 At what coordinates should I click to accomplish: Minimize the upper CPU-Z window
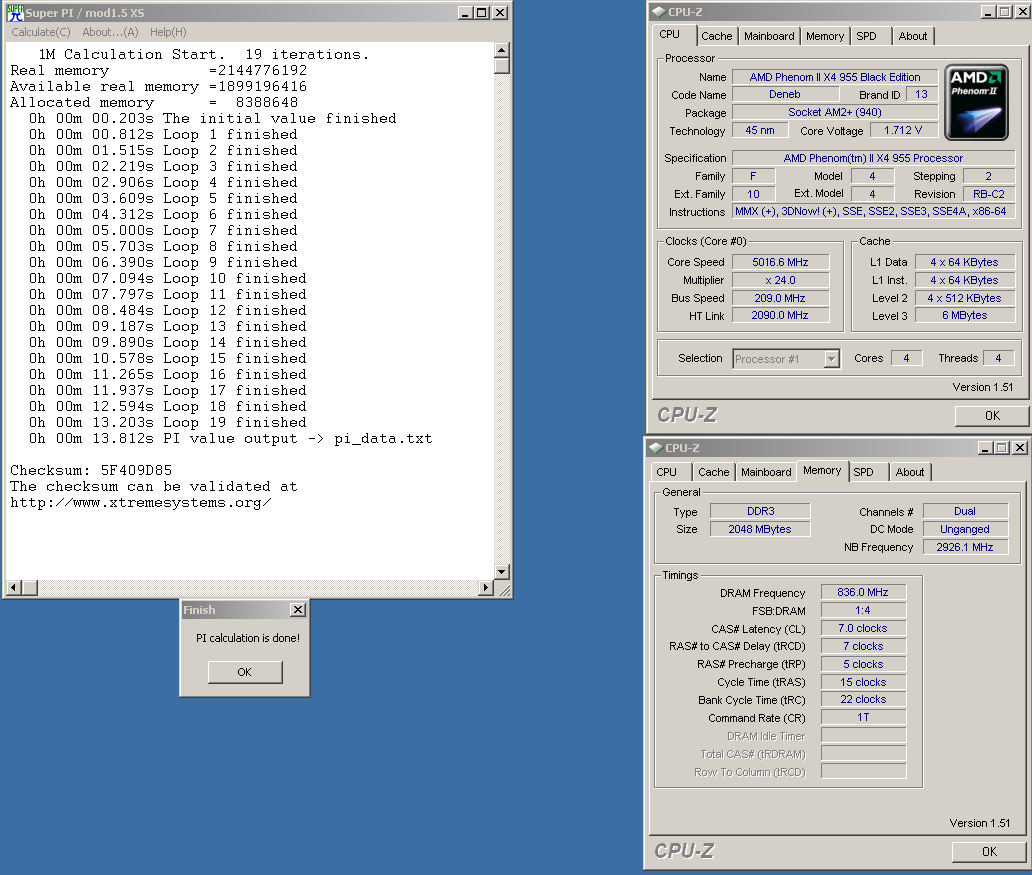tap(989, 12)
